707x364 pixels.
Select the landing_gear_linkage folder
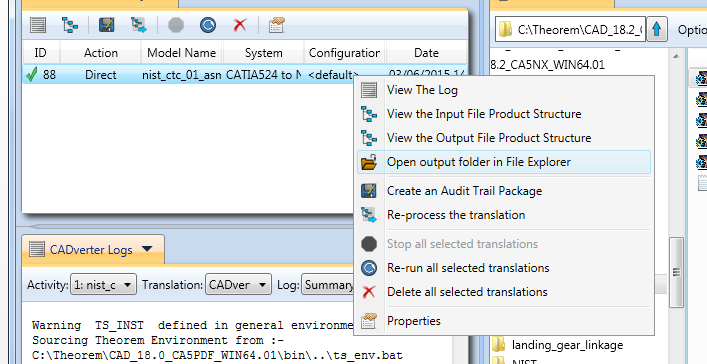tap(567, 345)
